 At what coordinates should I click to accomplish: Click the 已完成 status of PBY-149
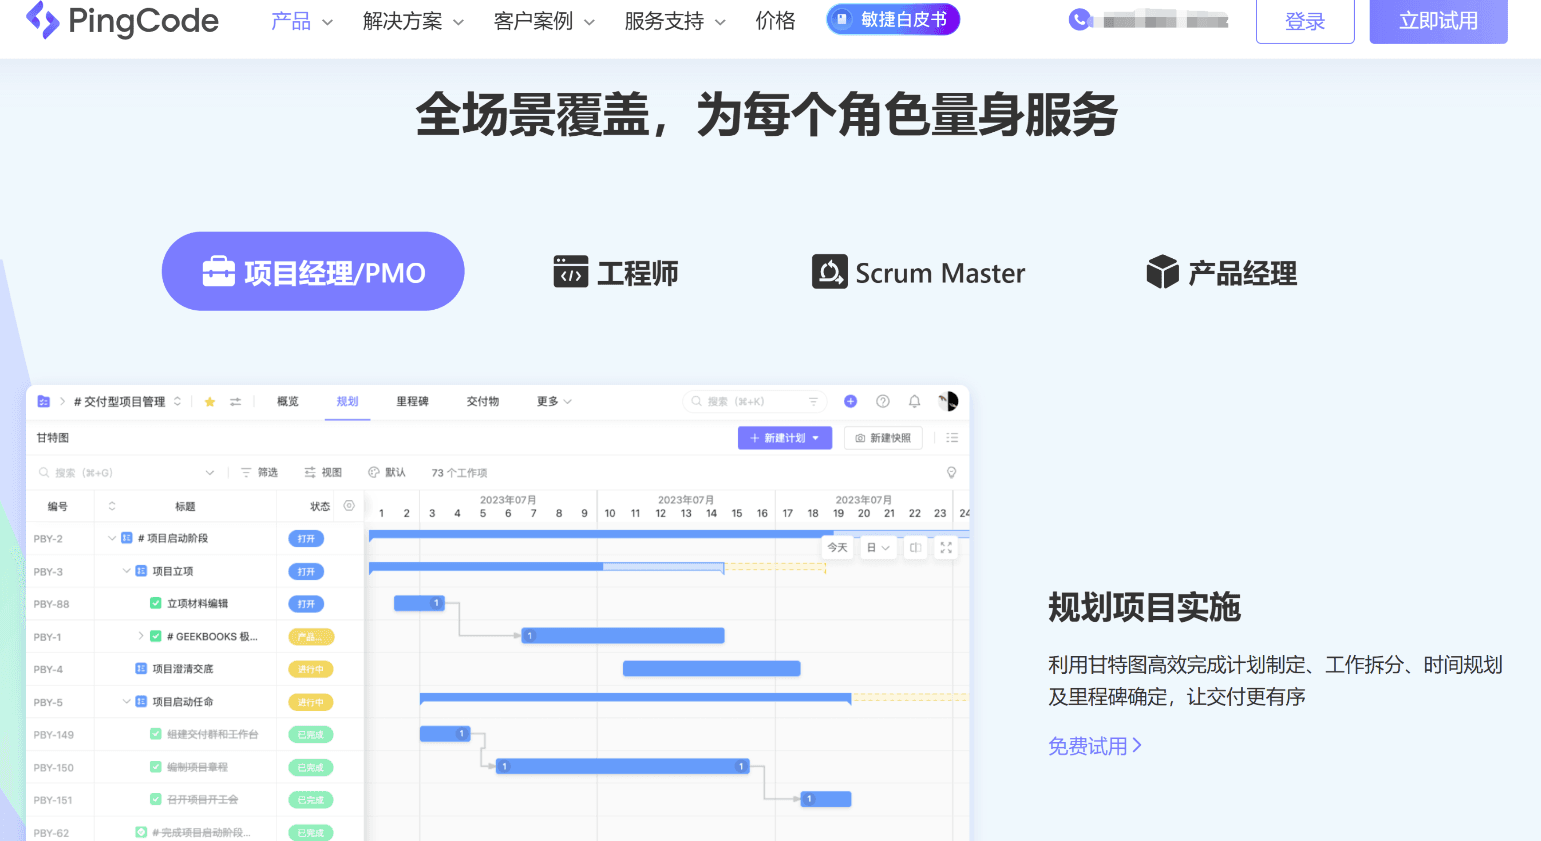(311, 735)
